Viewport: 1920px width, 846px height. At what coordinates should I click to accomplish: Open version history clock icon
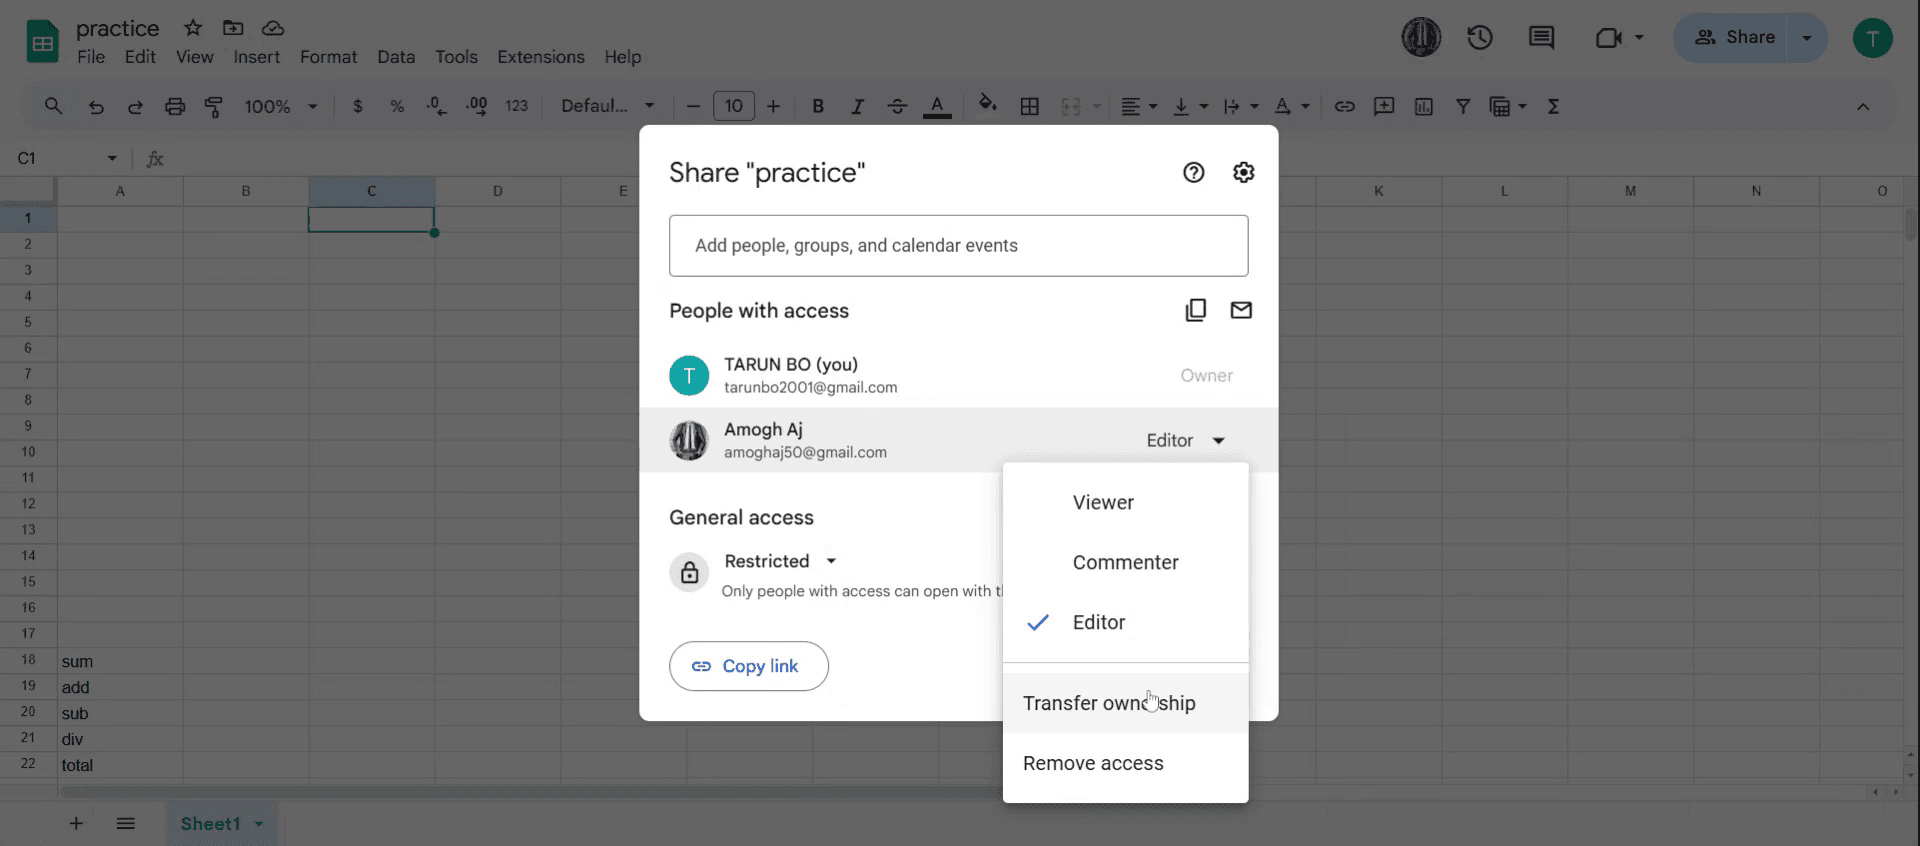click(1480, 38)
